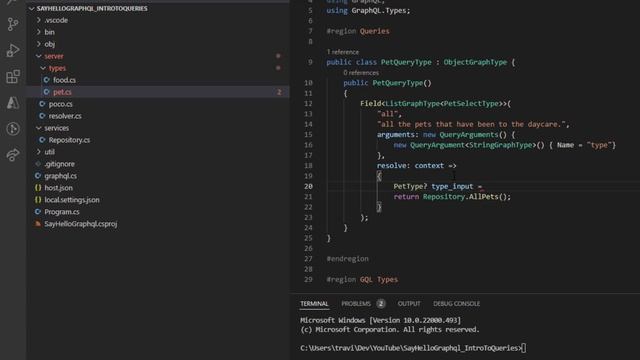640x360 pixels.
Task: Click the C# file icon beside Repository.cs
Action: coord(42,140)
